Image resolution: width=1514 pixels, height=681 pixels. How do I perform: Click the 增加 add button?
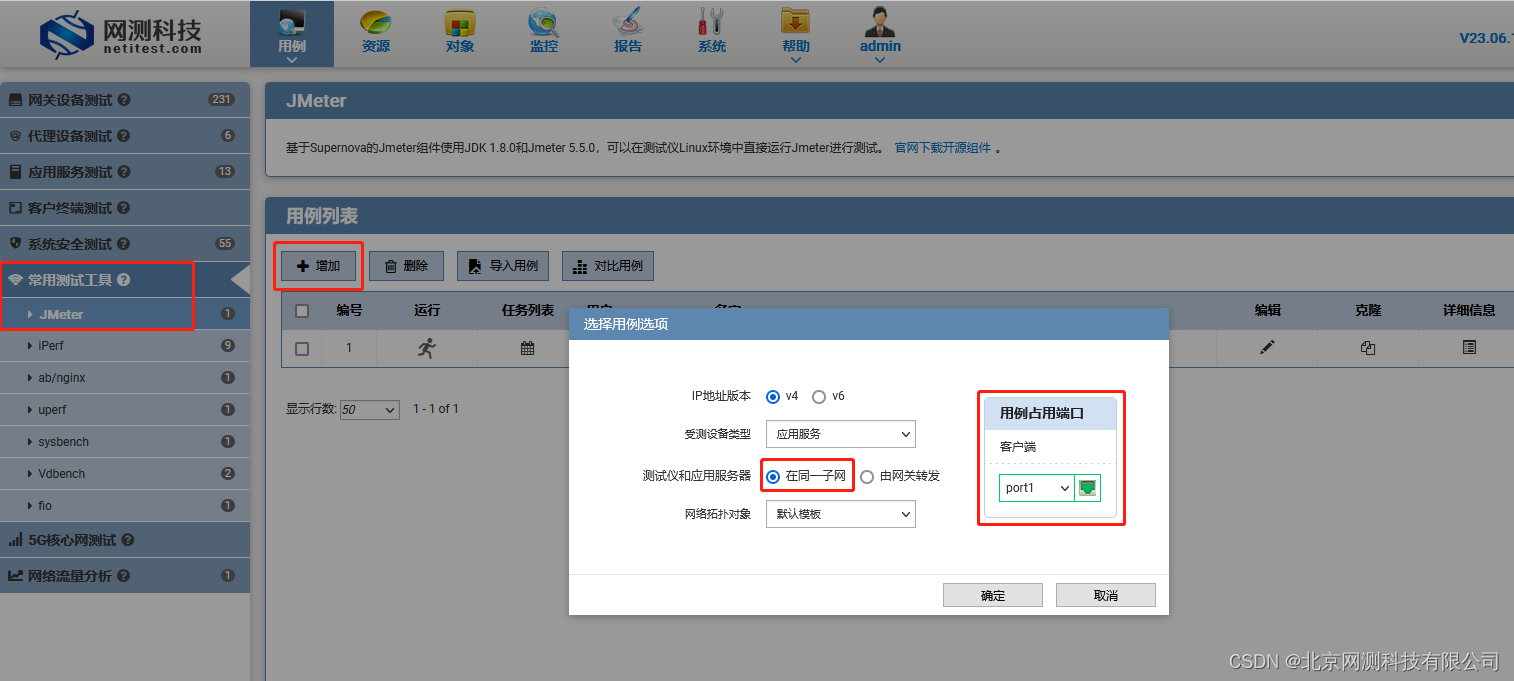[x=319, y=266]
